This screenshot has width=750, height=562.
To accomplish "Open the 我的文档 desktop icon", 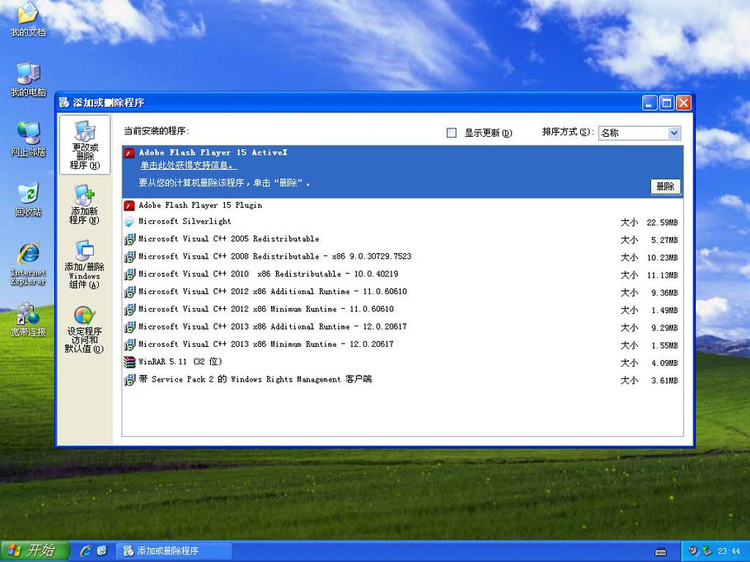I will [x=28, y=19].
